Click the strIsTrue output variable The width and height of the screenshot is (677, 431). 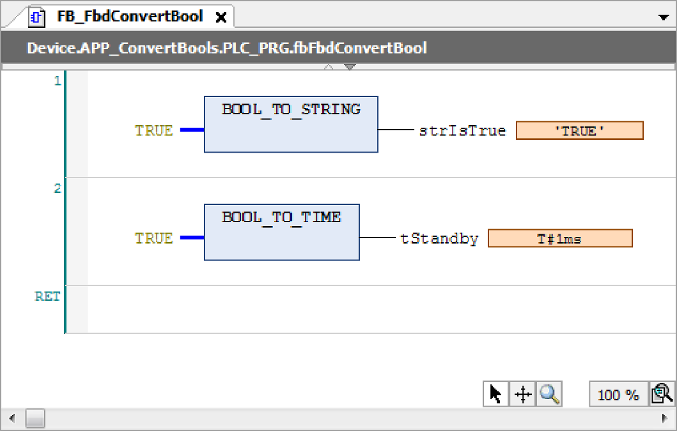(462, 131)
